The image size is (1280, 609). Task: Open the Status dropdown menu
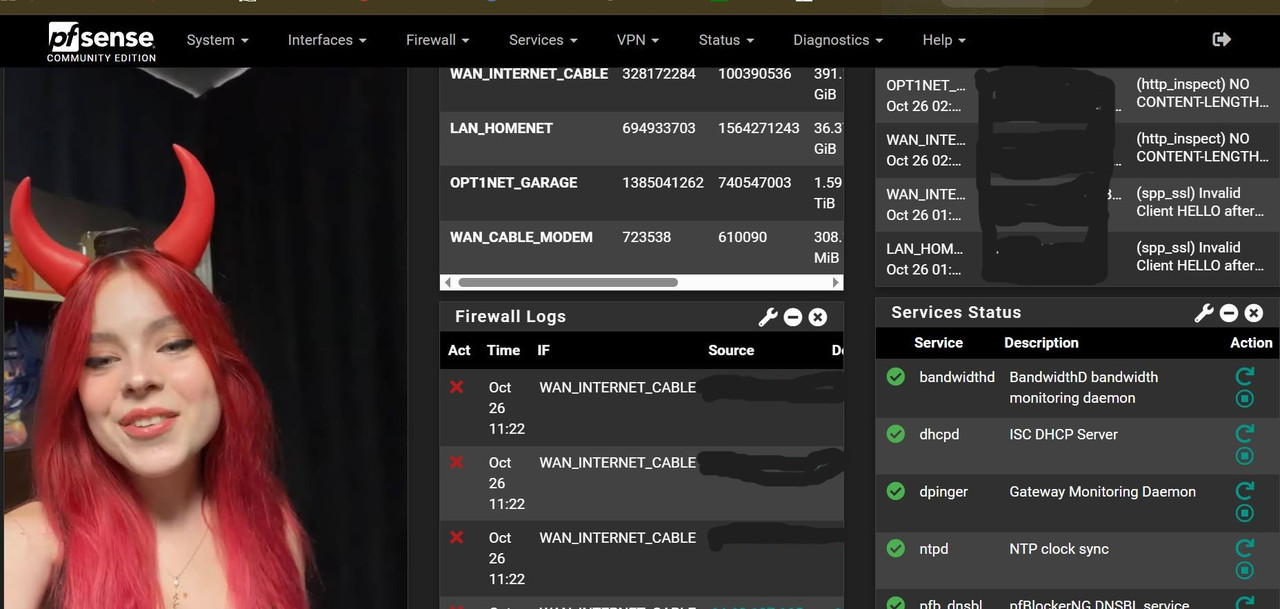click(x=726, y=40)
